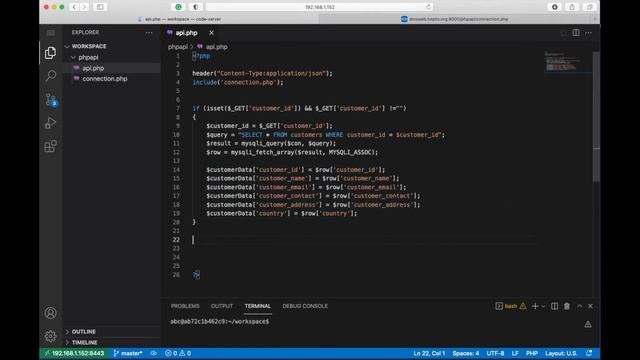Open the Manage settings gear
The height and width of the screenshot is (360, 640).
click(51, 336)
